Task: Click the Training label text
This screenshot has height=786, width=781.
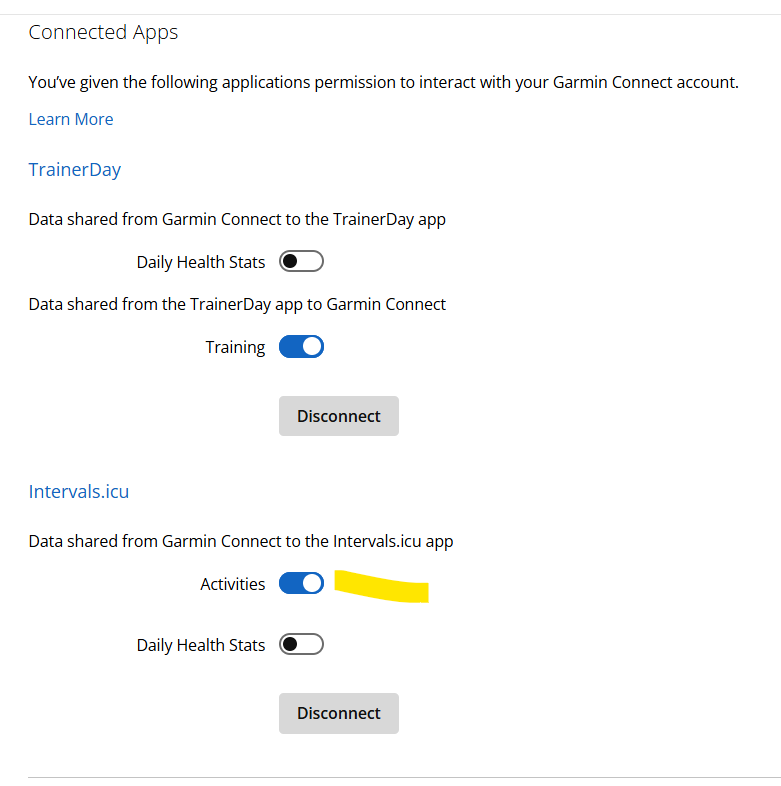Action: coord(235,347)
